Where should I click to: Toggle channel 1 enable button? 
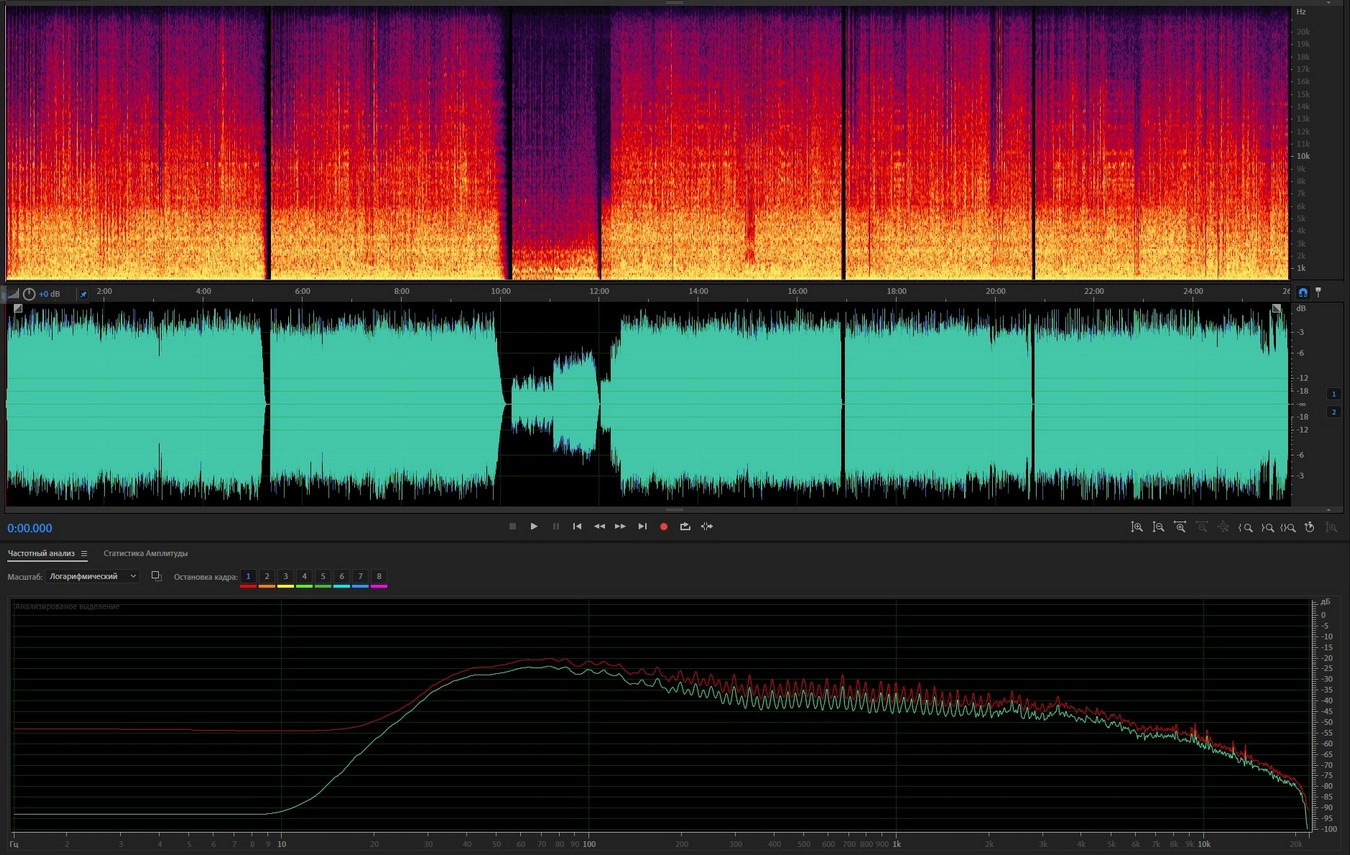pos(1333,394)
